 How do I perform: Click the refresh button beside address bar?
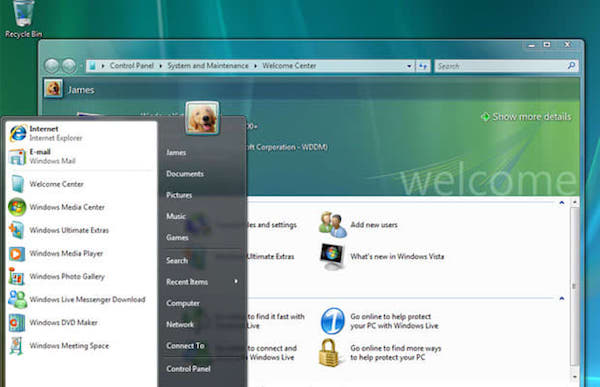tap(422, 66)
